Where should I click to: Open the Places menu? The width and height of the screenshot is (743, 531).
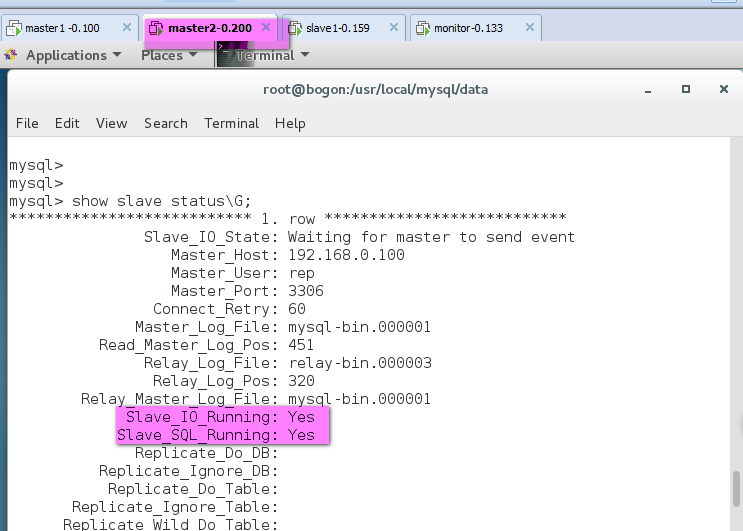coord(169,55)
